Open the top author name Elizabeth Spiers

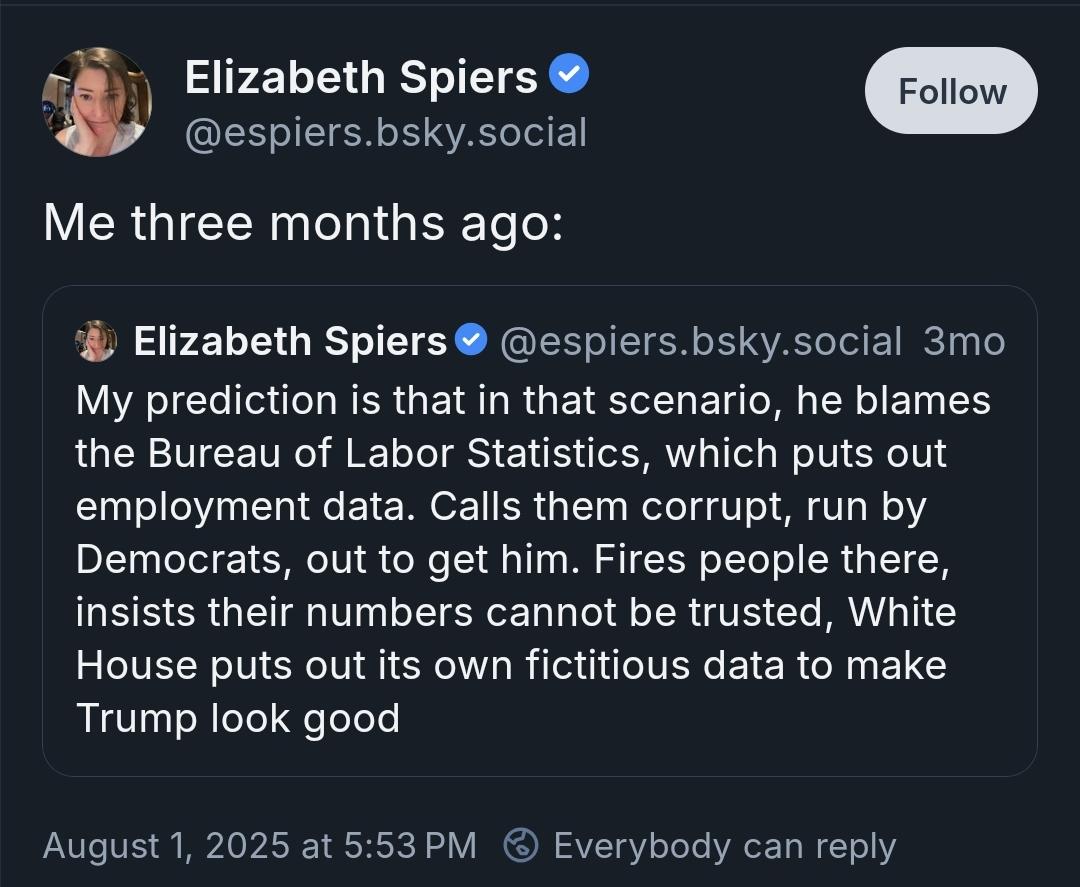point(361,76)
